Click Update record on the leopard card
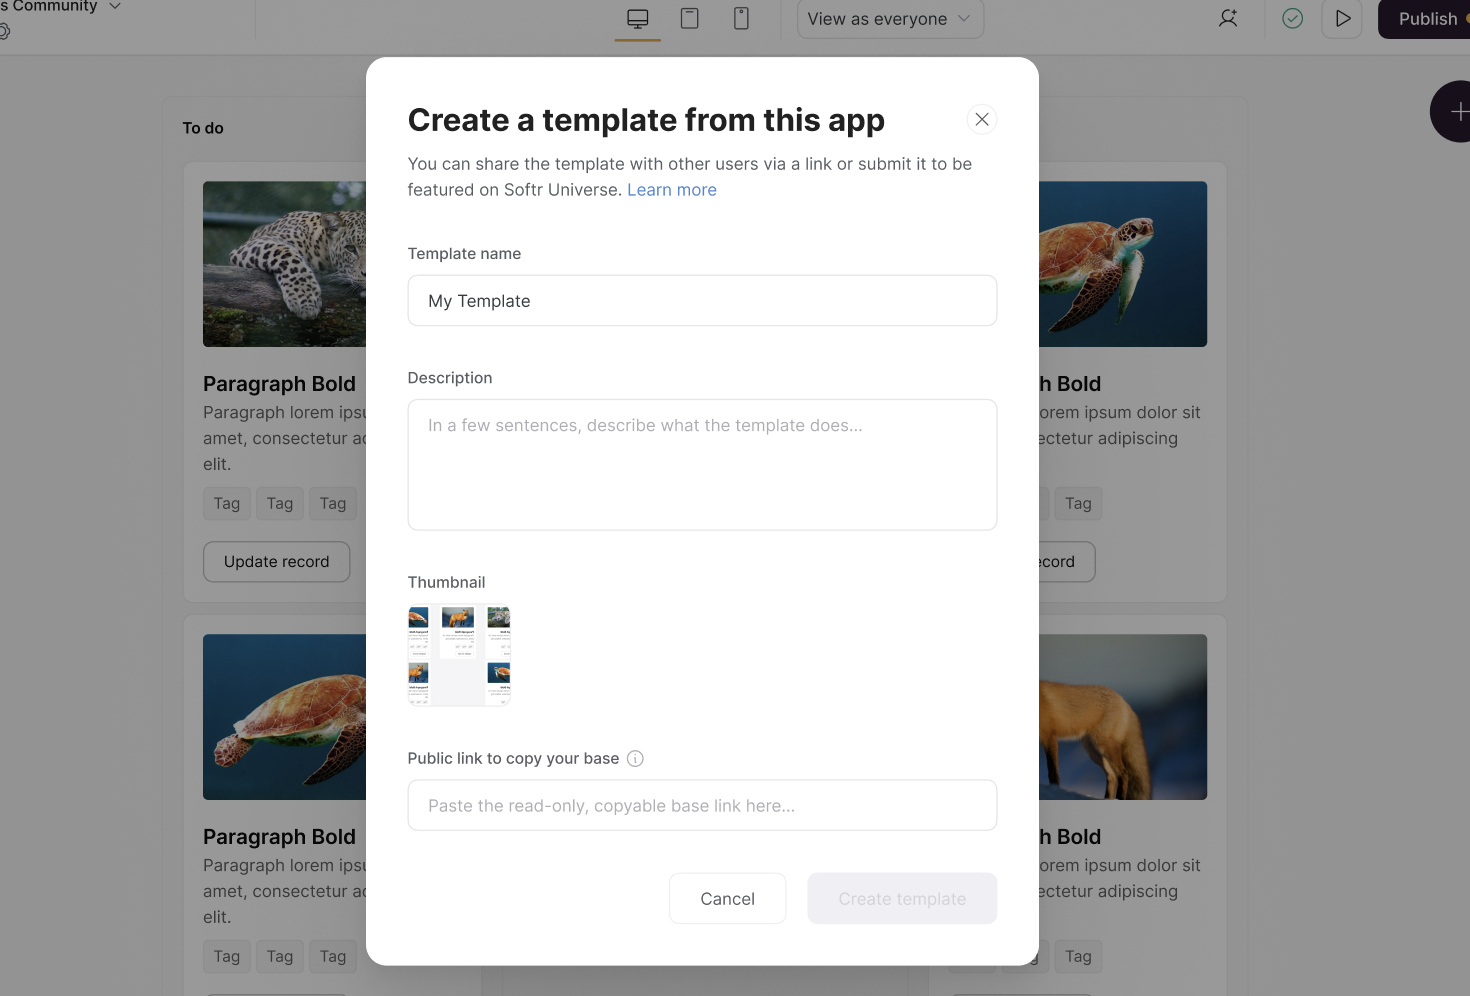 click(x=277, y=562)
